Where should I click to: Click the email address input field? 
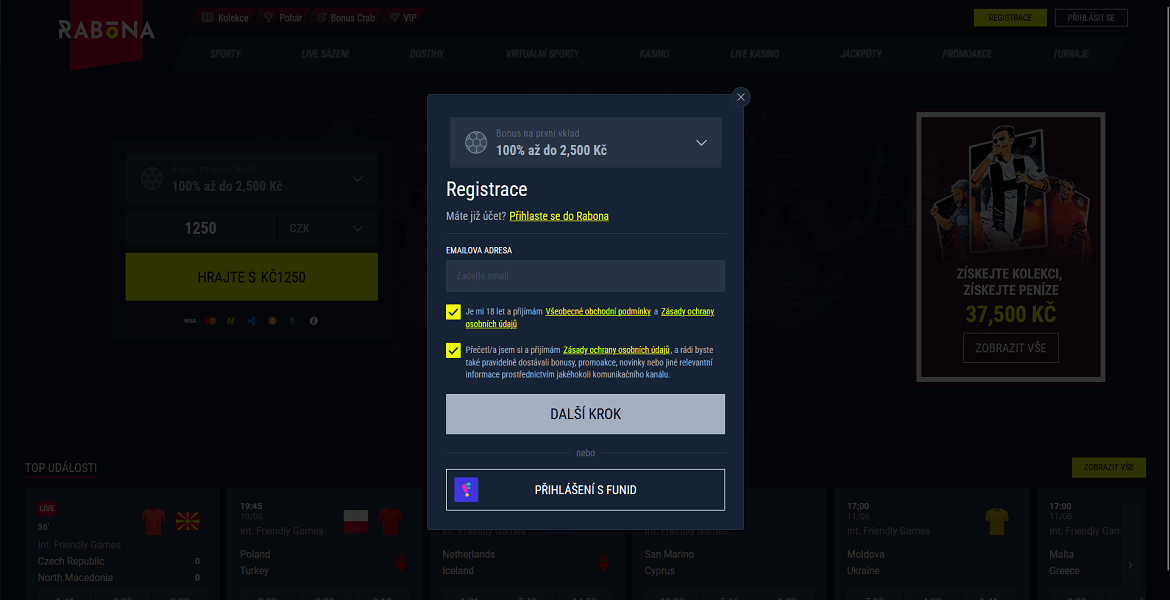click(x=585, y=276)
